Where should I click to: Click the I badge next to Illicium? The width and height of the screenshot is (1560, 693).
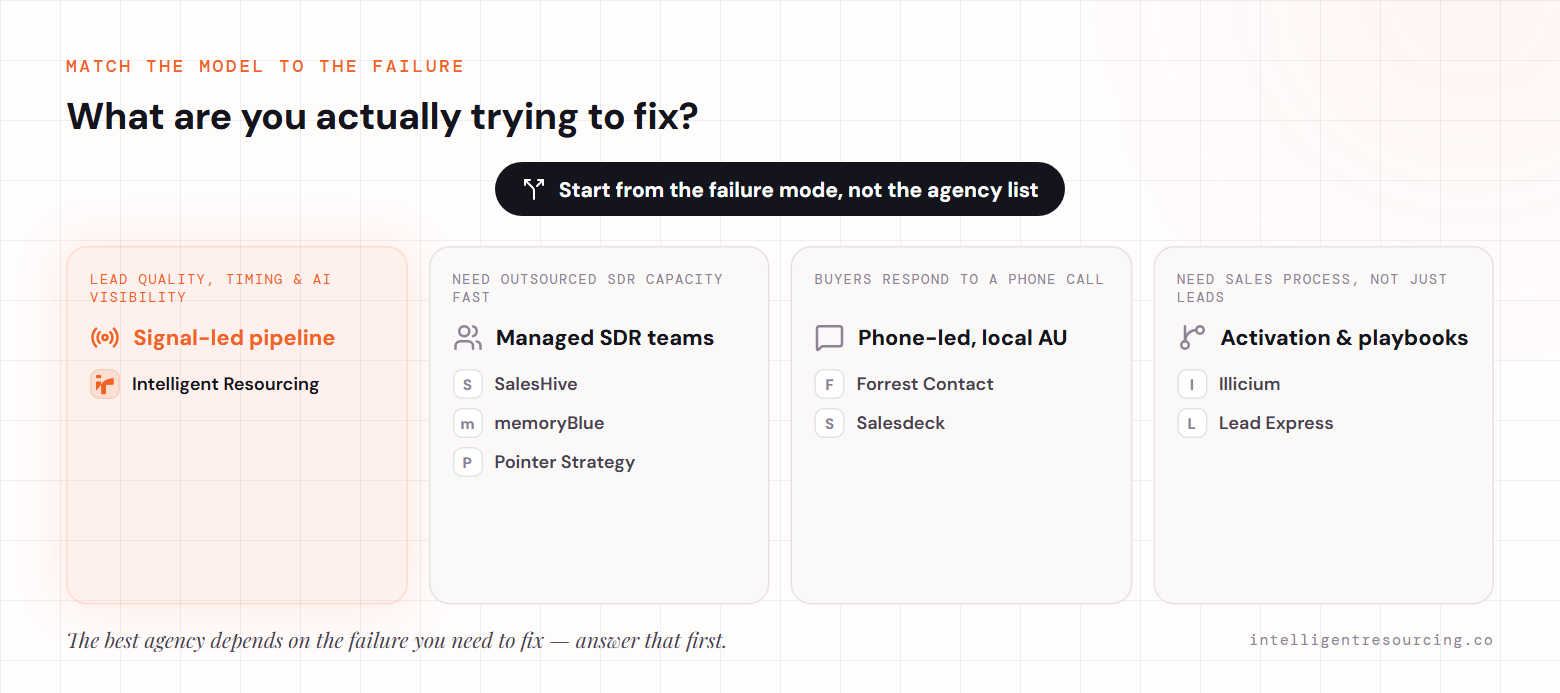(x=1192, y=384)
